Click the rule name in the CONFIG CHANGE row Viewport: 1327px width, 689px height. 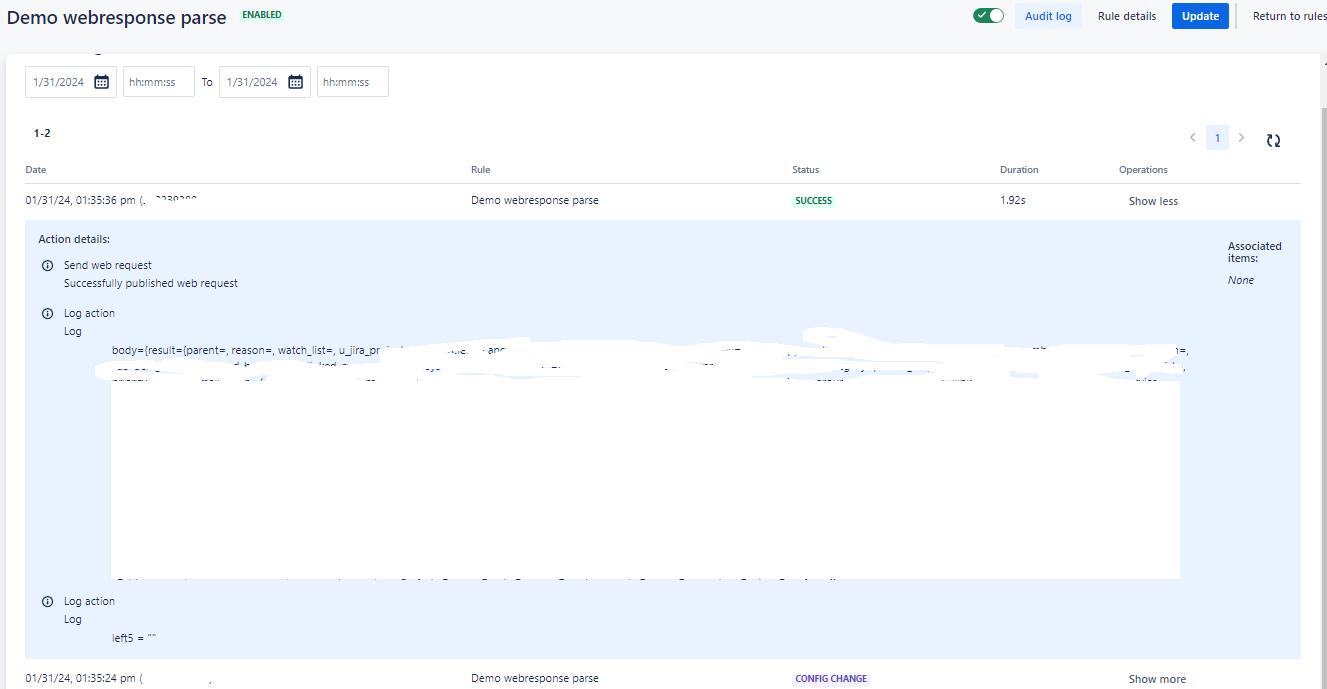tap(535, 679)
